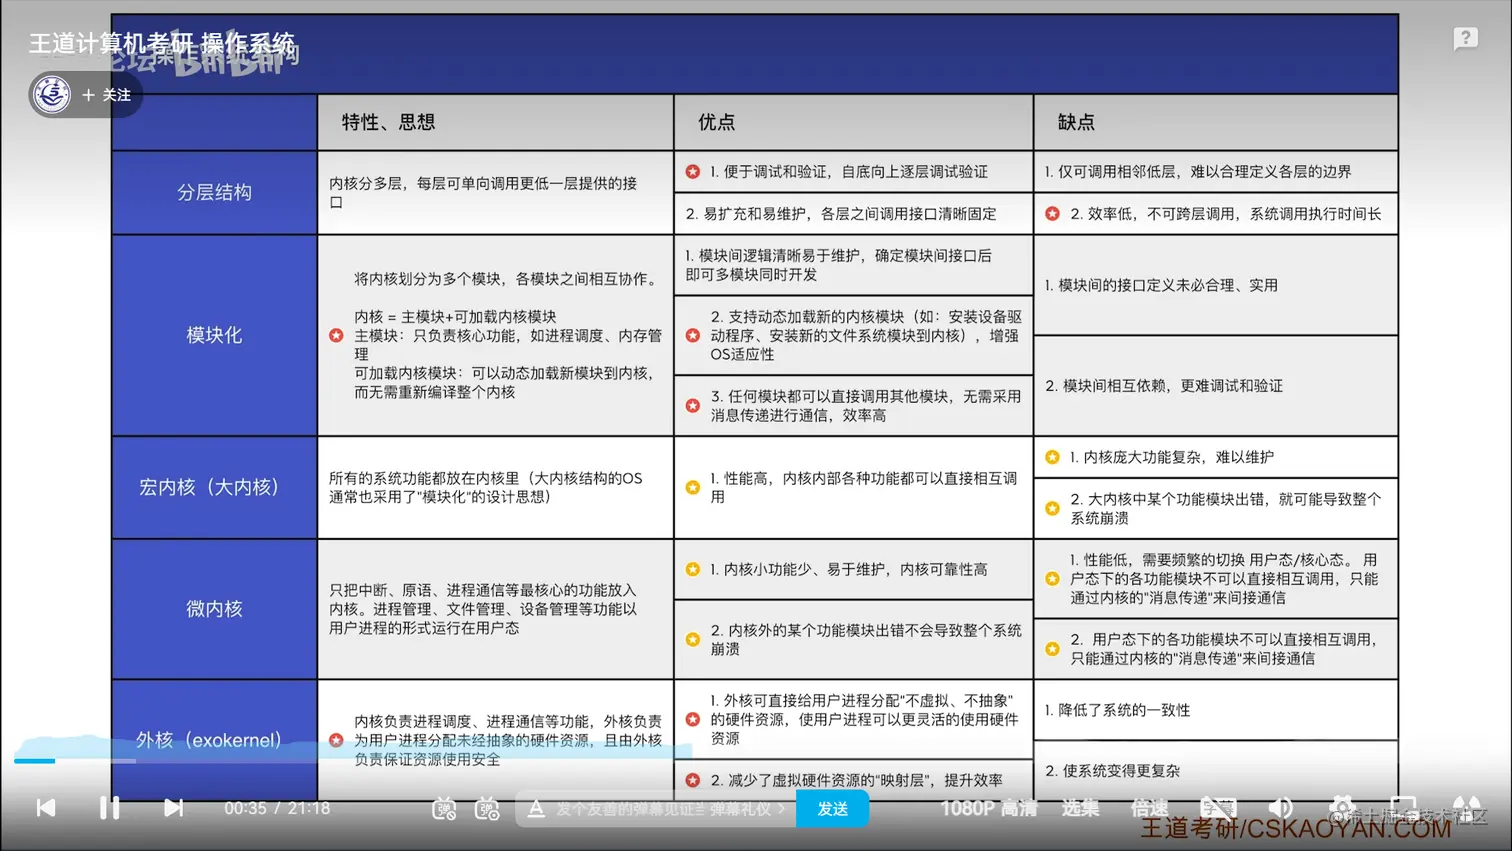
Task: Click the cell '模块间相互依赖，更难调试和验证'
Action: click(1215, 385)
